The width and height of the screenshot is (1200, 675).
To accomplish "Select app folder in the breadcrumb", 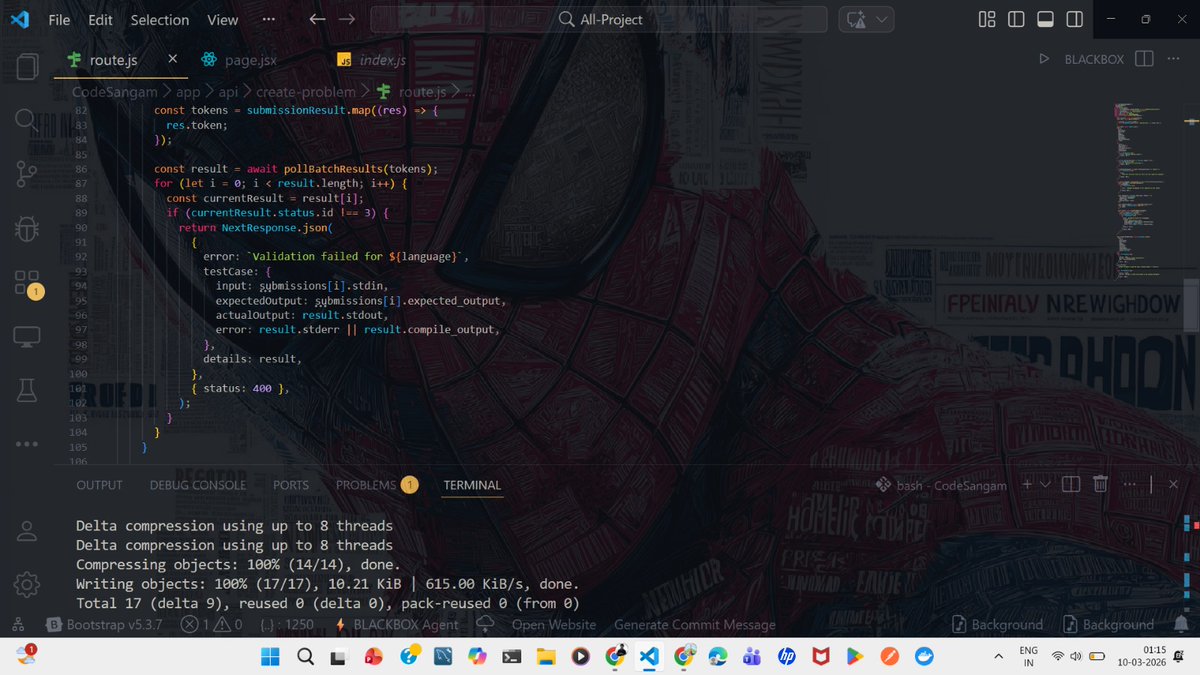I will point(188,91).
